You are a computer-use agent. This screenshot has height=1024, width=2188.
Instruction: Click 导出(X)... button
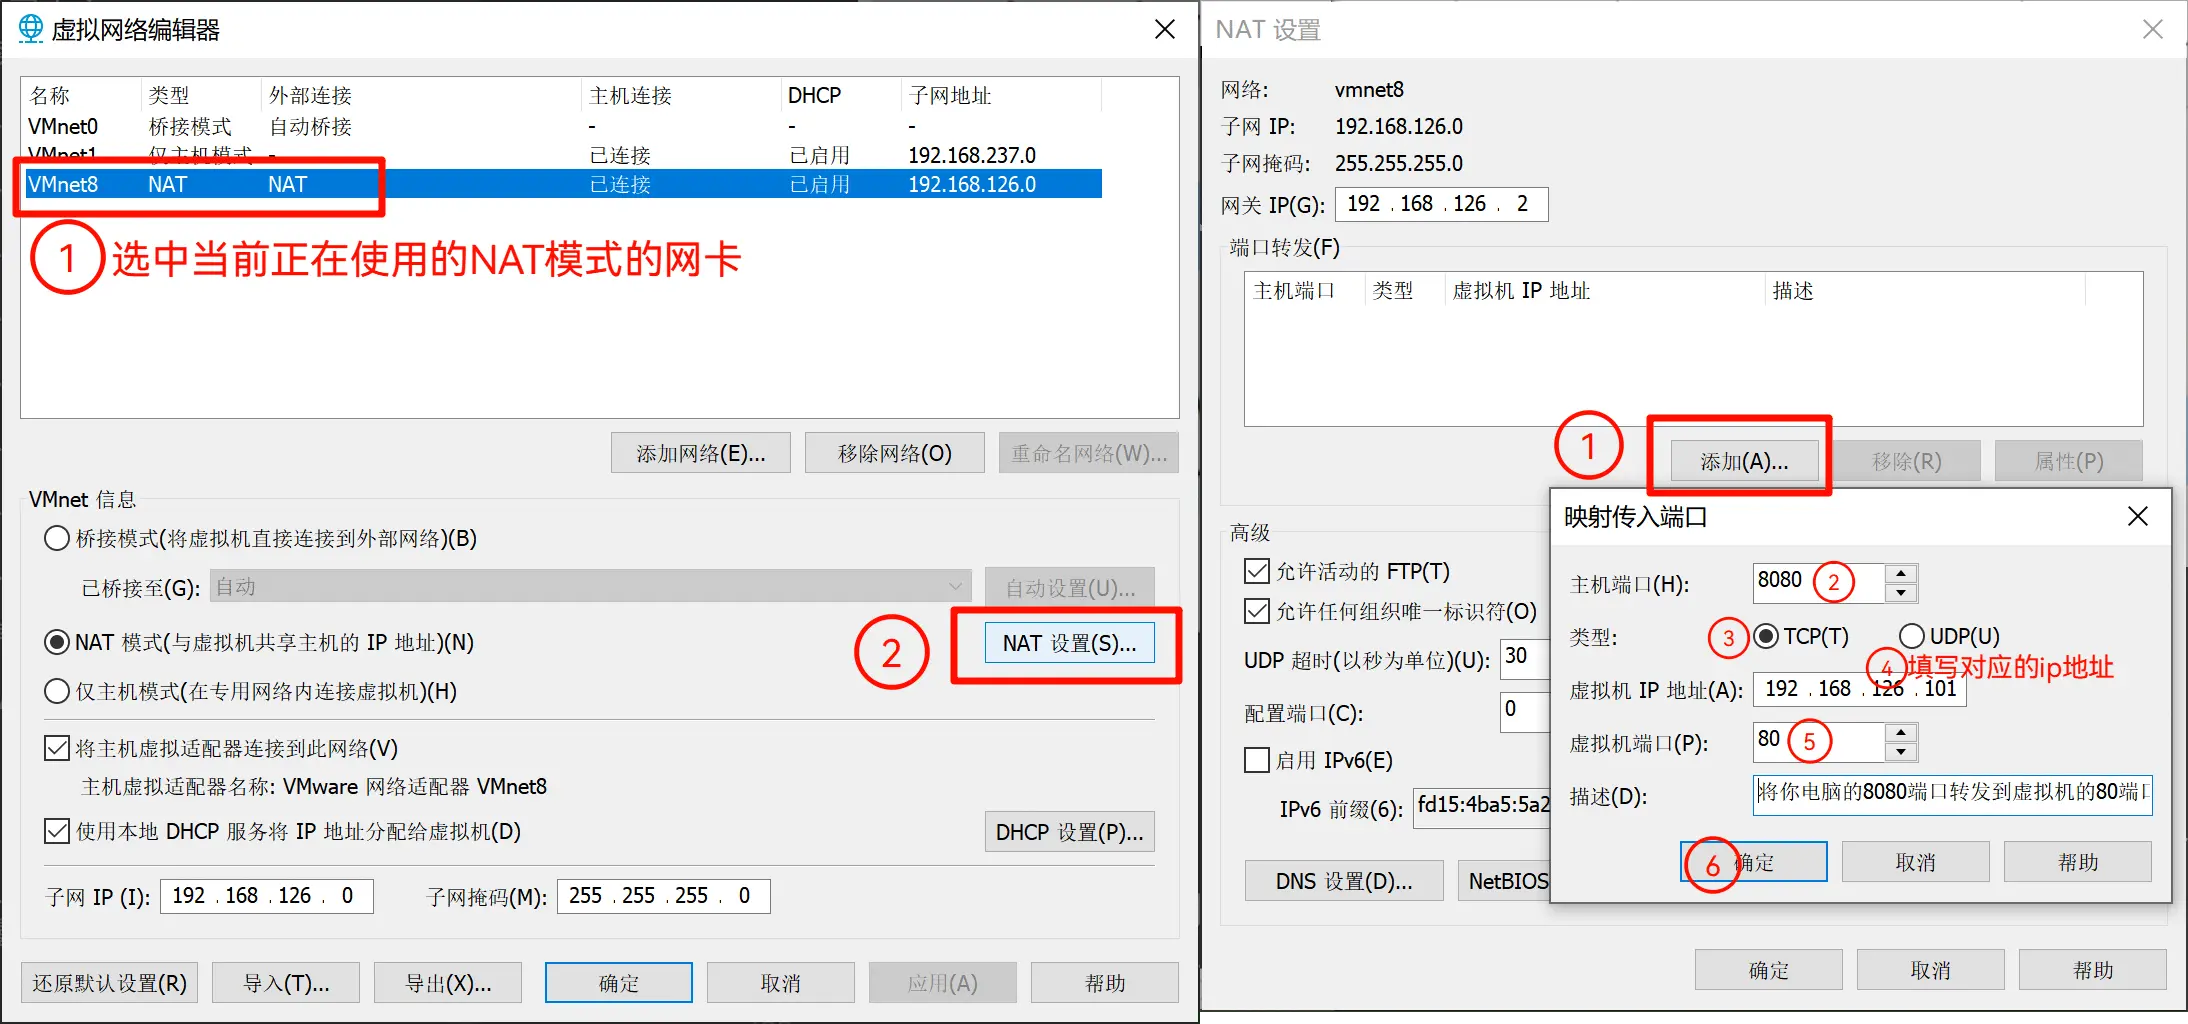[x=448, y=983]
